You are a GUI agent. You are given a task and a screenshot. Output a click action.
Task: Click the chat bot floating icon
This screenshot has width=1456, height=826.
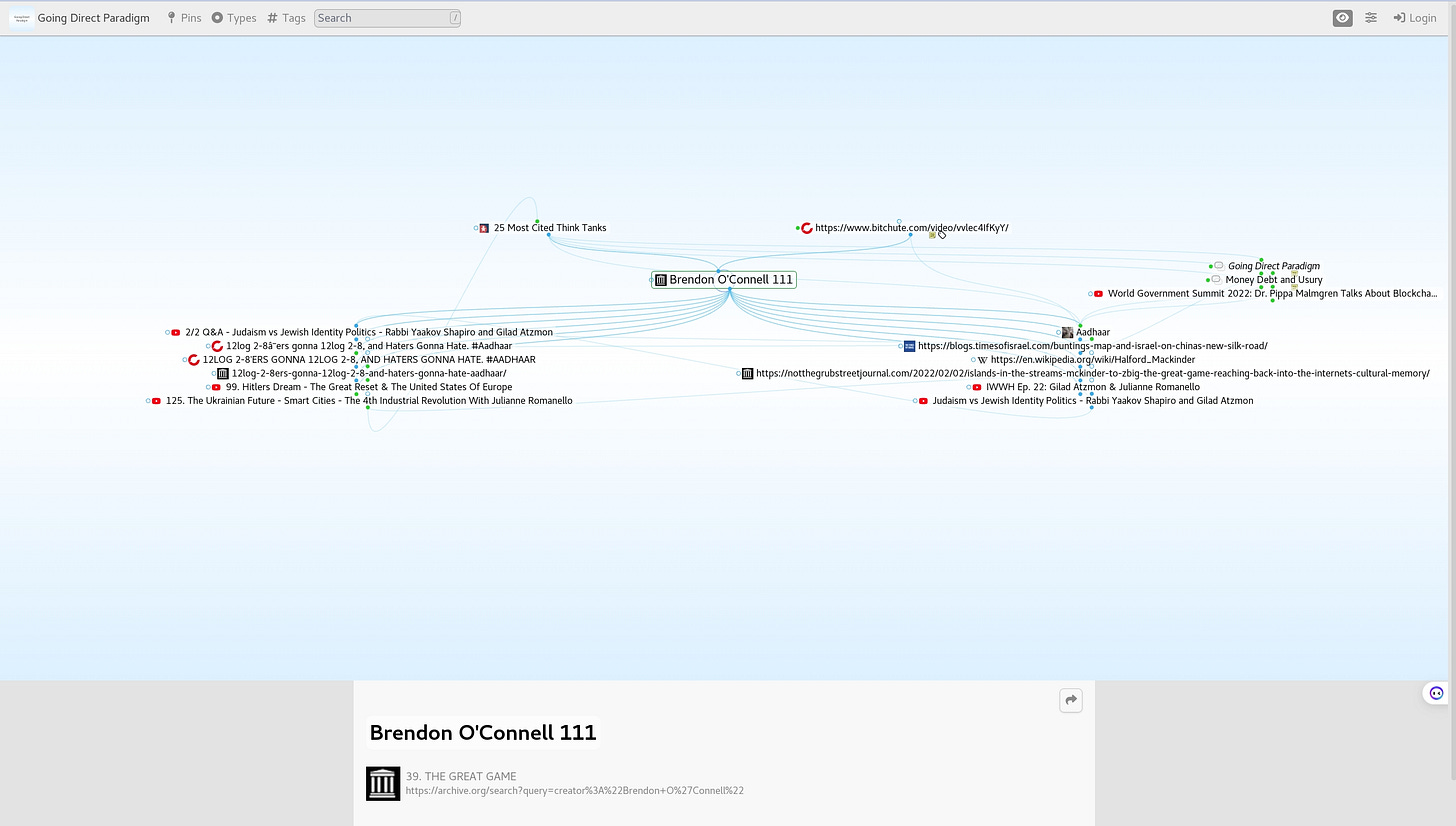click(1436, 693)
